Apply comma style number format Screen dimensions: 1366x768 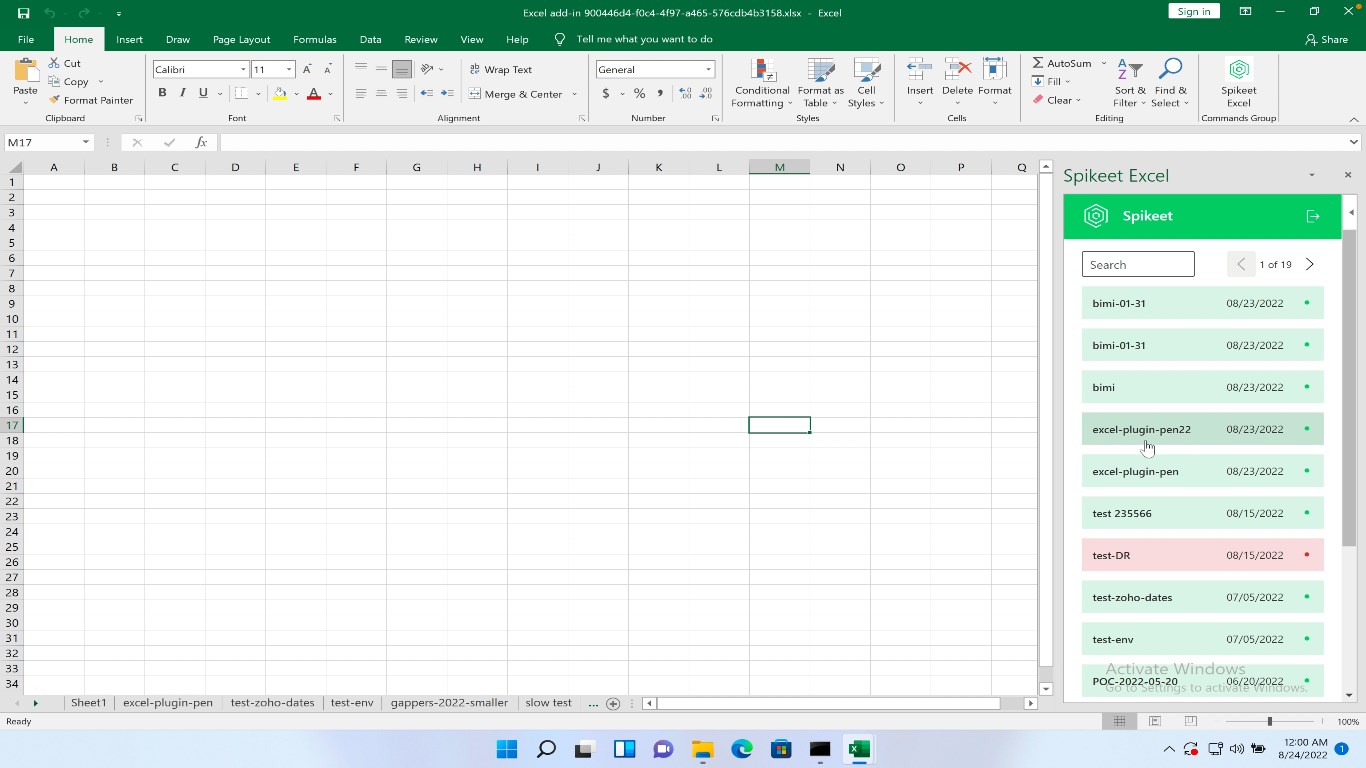pos(660,93)
